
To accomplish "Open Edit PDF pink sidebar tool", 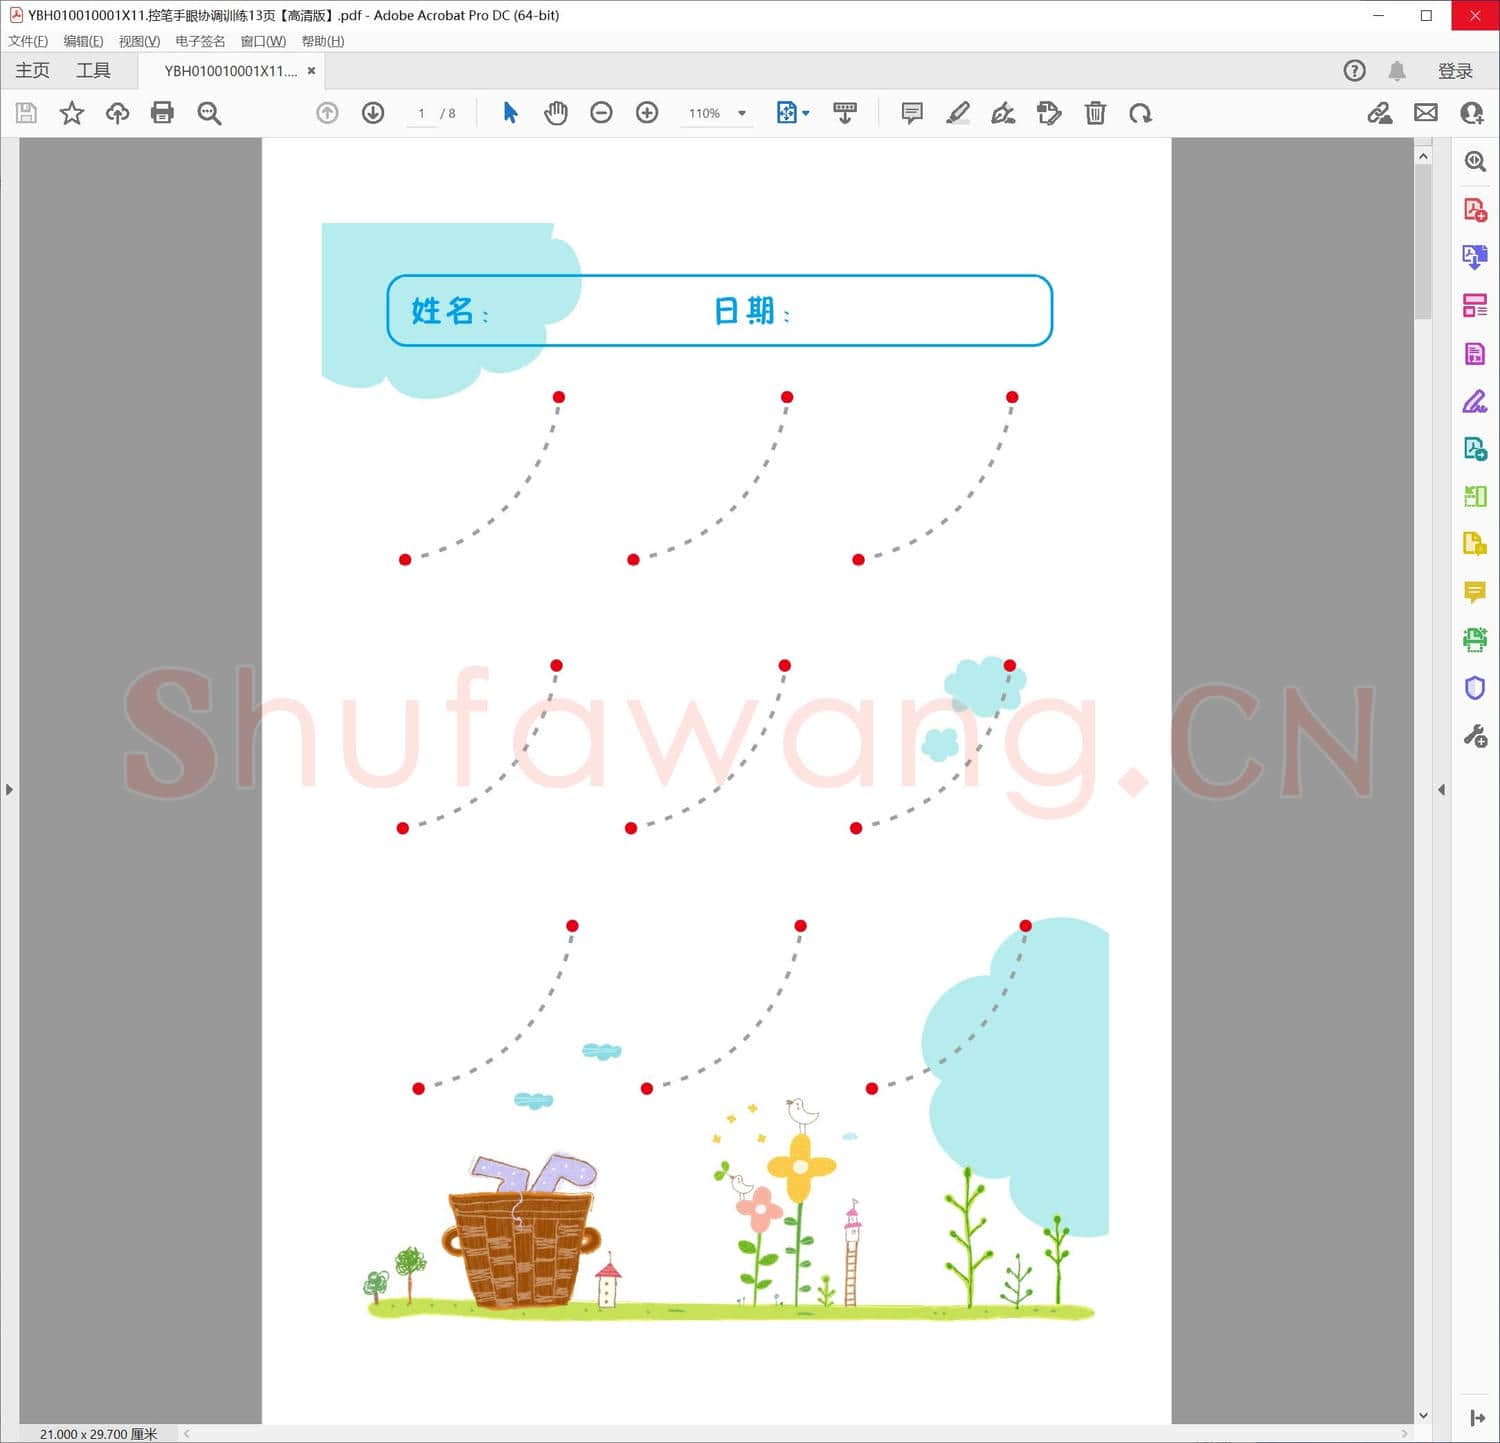I will pyautogui.click(x=1475, y=353).
